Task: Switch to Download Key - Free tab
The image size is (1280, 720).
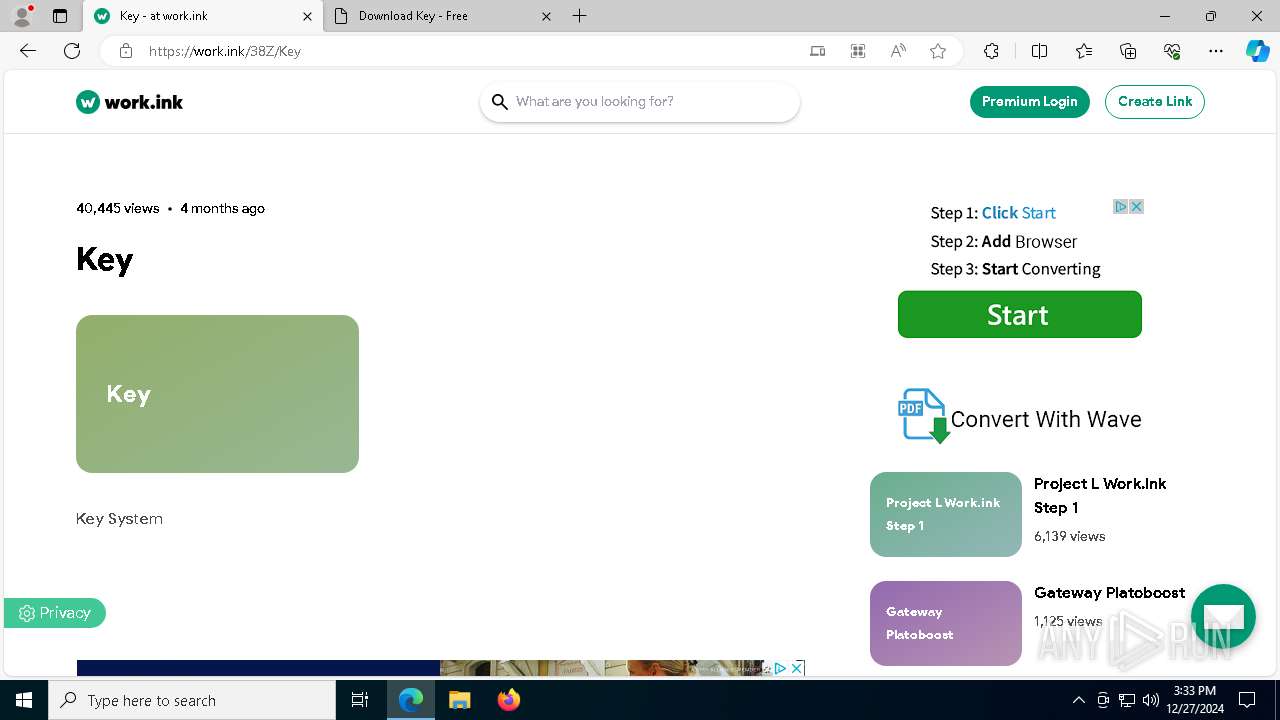Action: click(x=443, y=16)
